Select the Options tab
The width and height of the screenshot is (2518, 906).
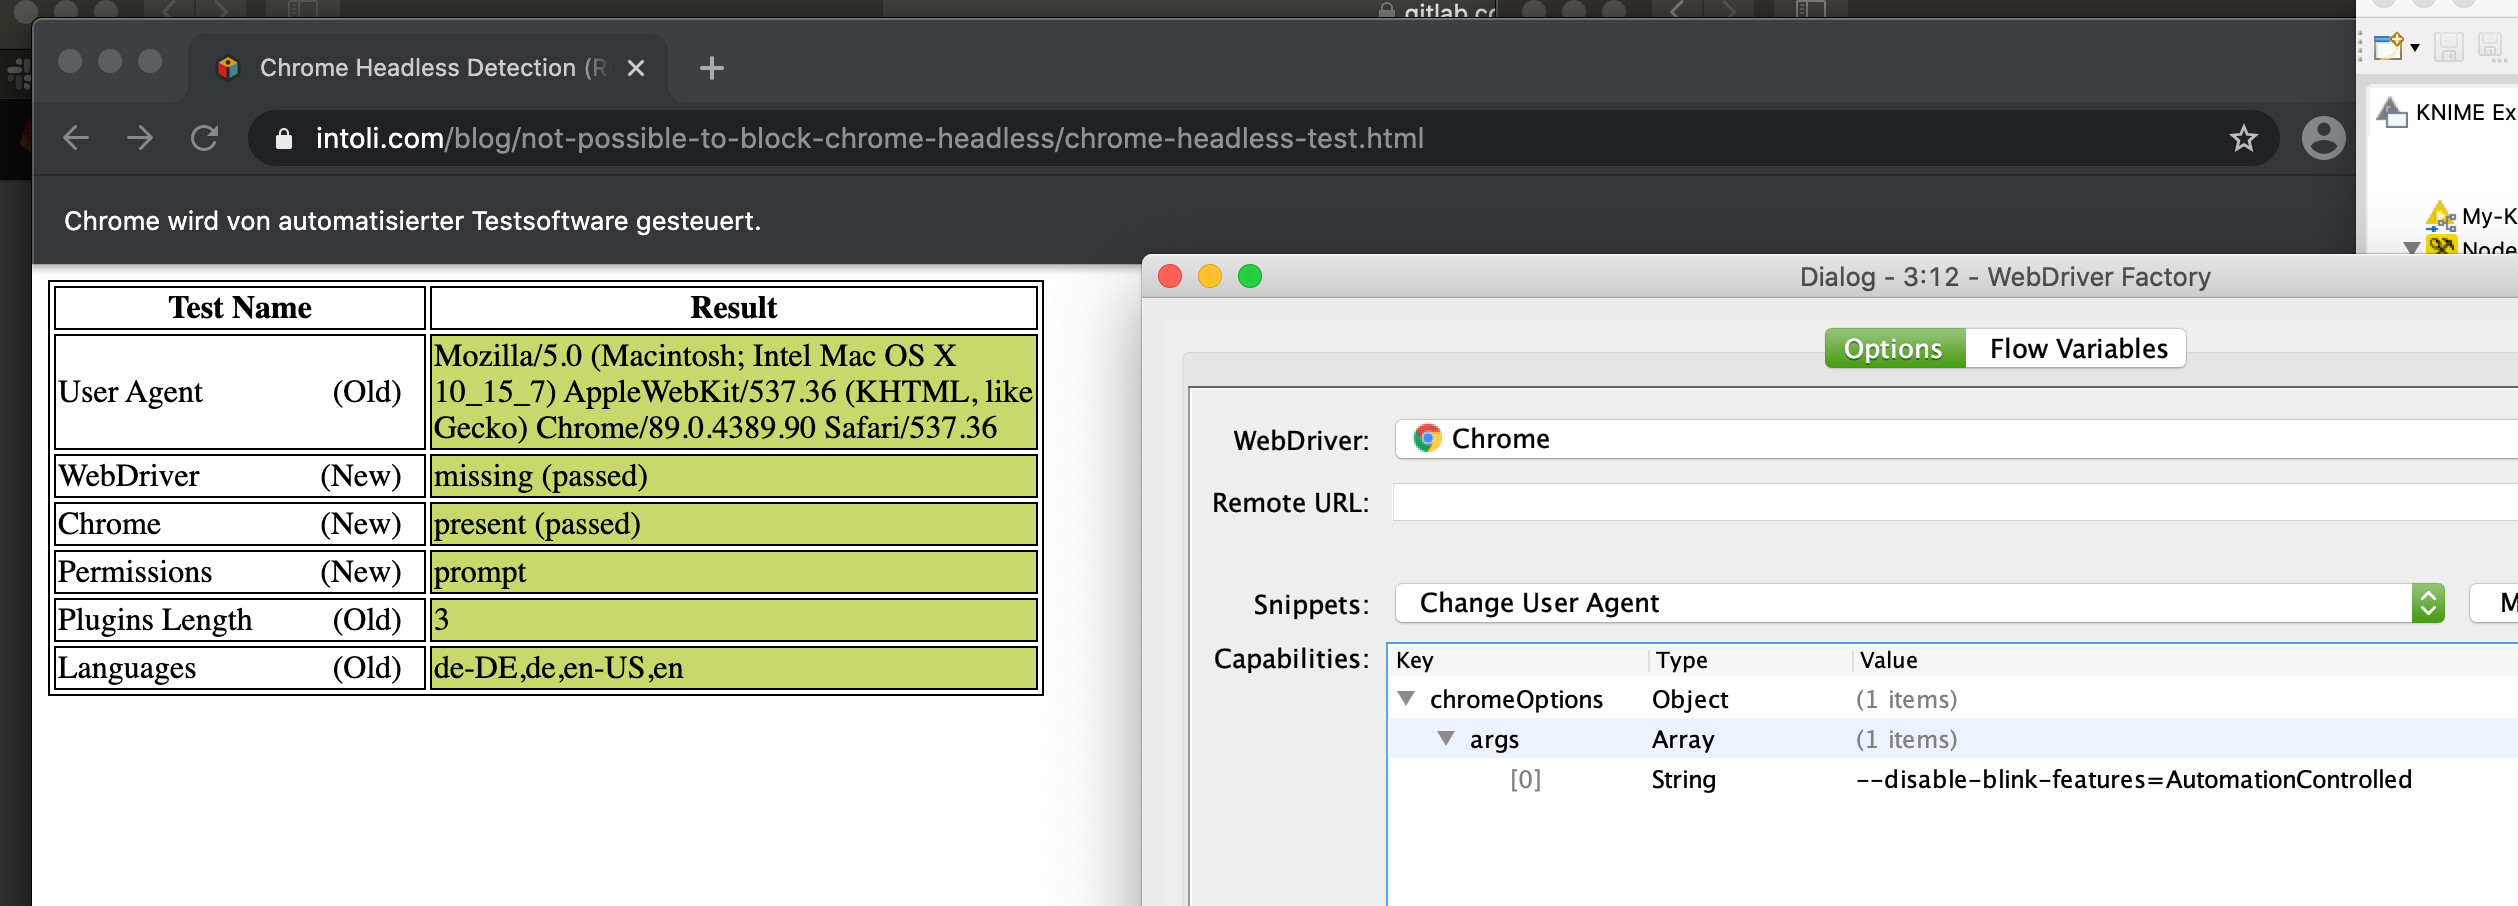pyautogui.click(x=1893, y=349)
